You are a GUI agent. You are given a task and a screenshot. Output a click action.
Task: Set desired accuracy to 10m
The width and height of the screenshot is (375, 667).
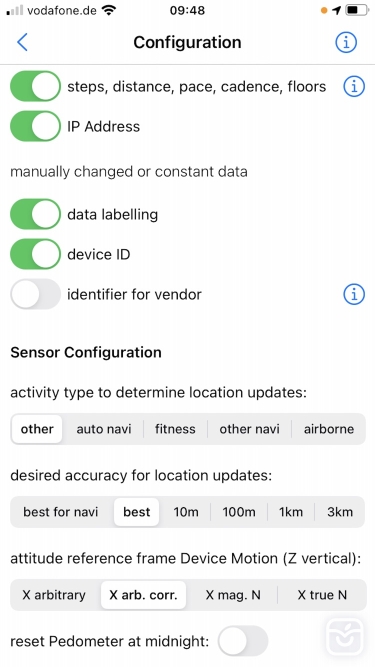(x=186, y=512)
